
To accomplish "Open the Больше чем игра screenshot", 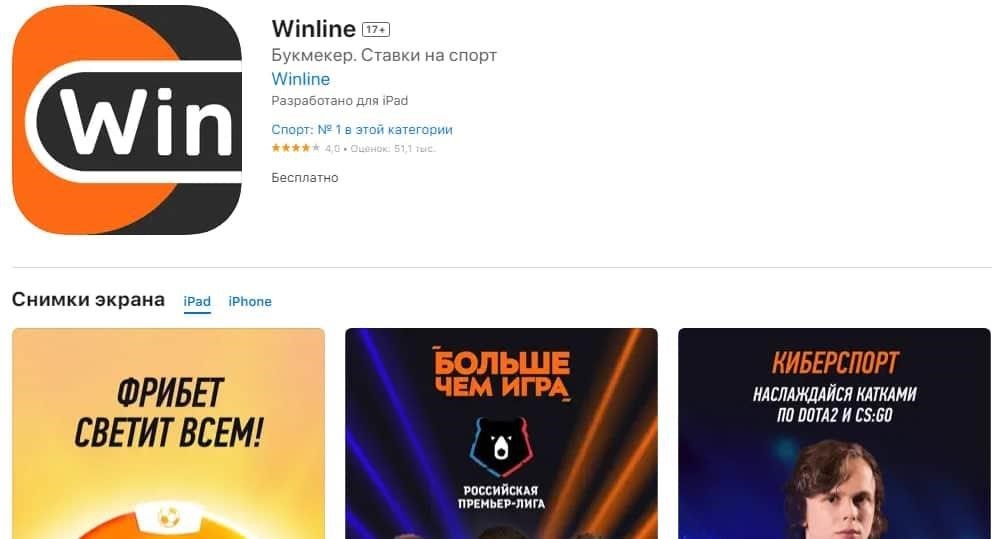I will coord(502,433).
